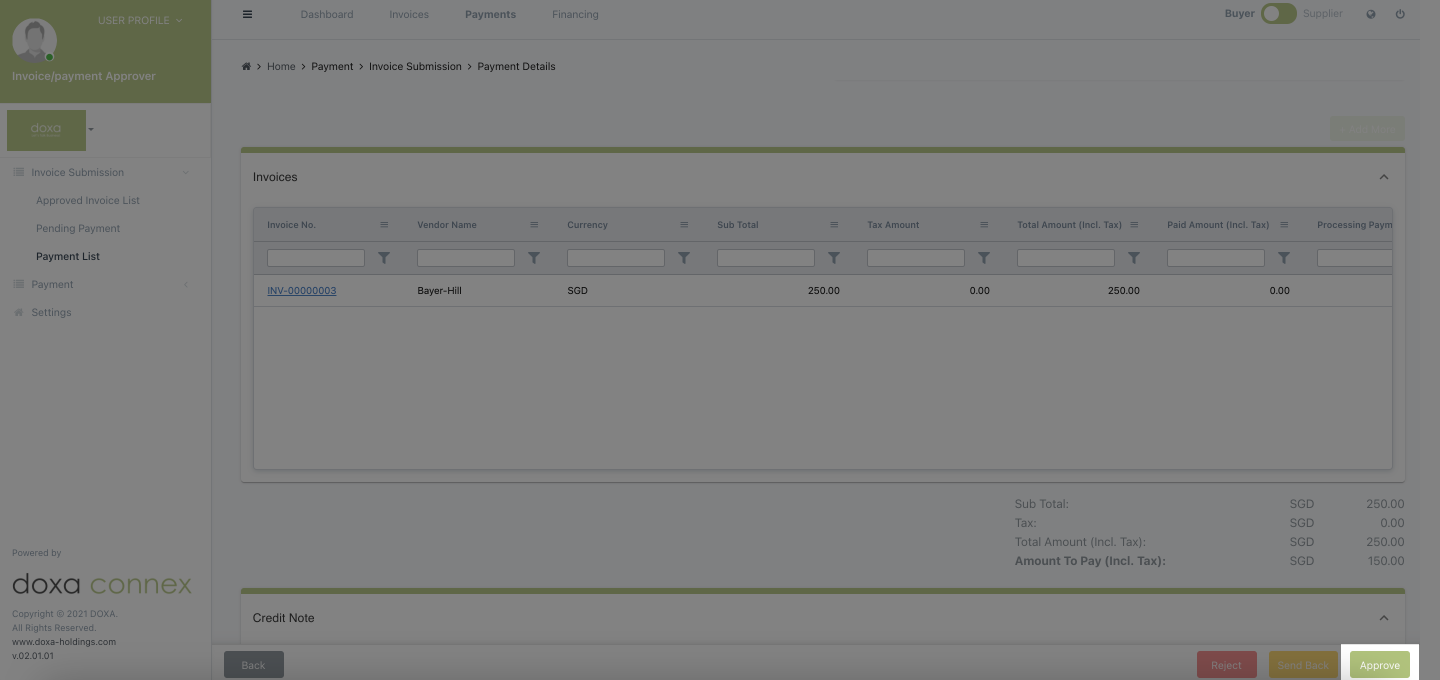Click the globe language icon
The image size is (1440, 680).
[x=1371, y=14]
